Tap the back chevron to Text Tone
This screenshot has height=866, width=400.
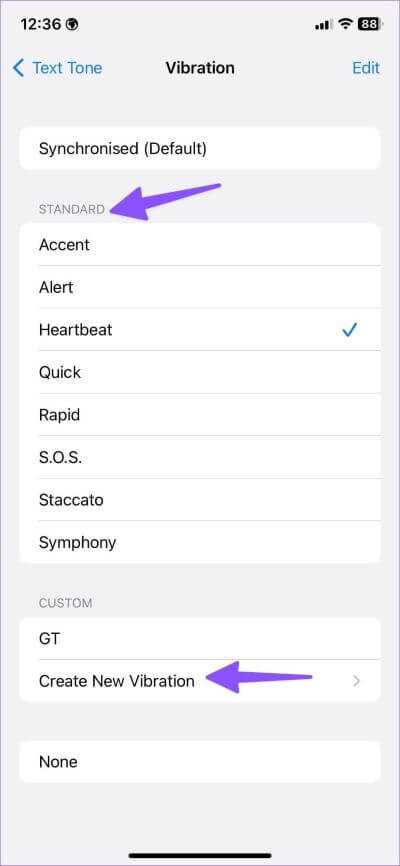[18, 68]
